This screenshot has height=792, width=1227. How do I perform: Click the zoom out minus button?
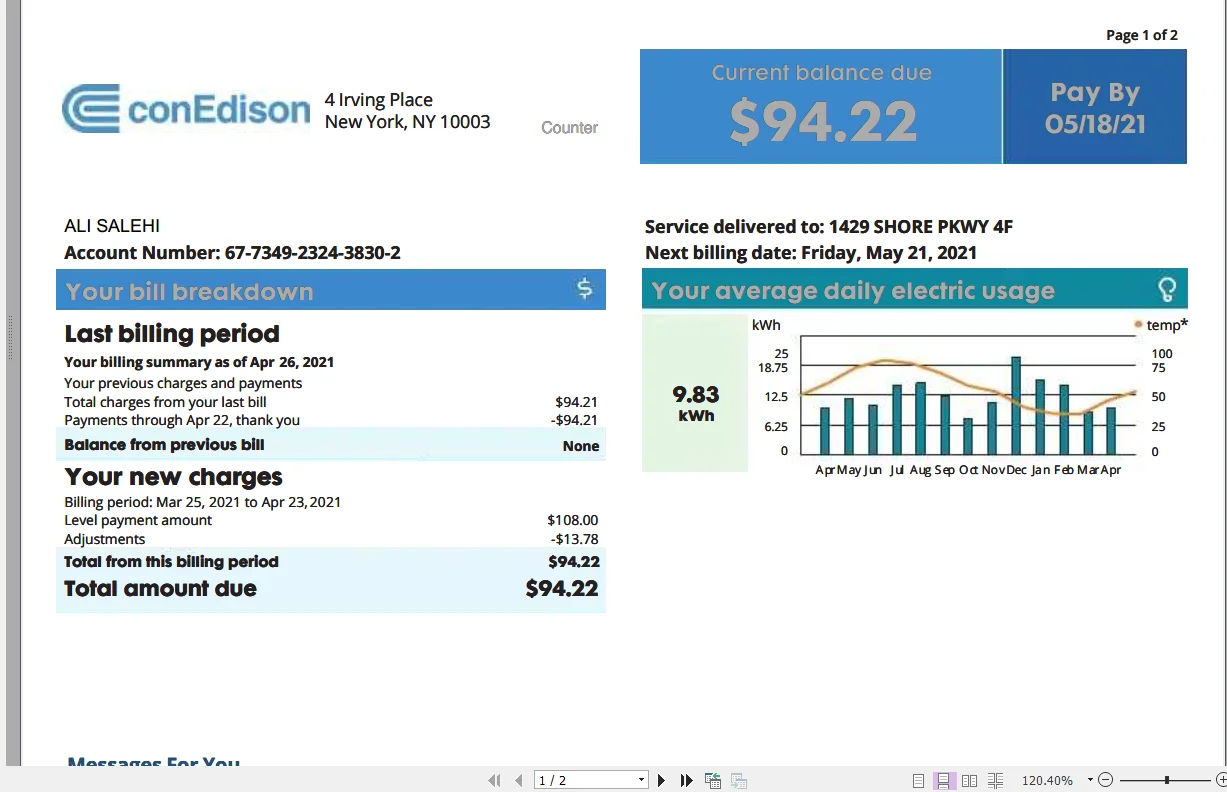tap(1105, 780)
